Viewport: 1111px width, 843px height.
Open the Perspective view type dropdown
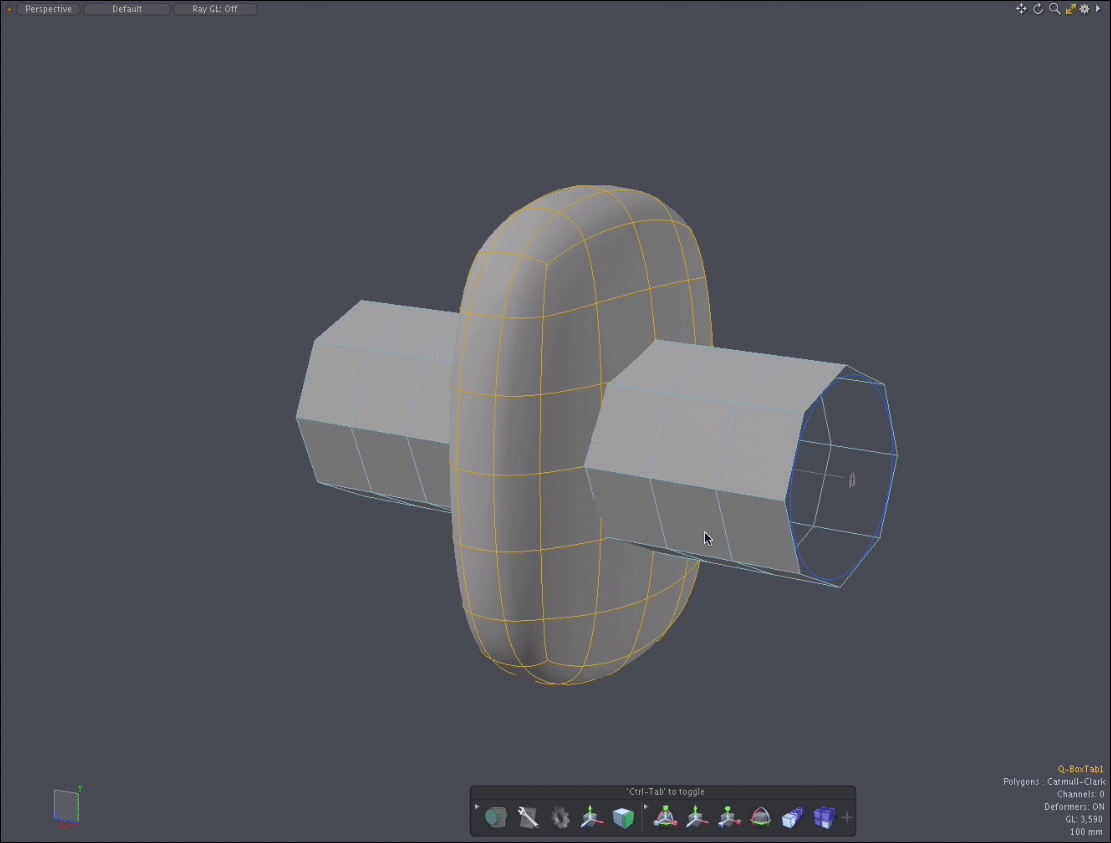[x=48, y=9]
